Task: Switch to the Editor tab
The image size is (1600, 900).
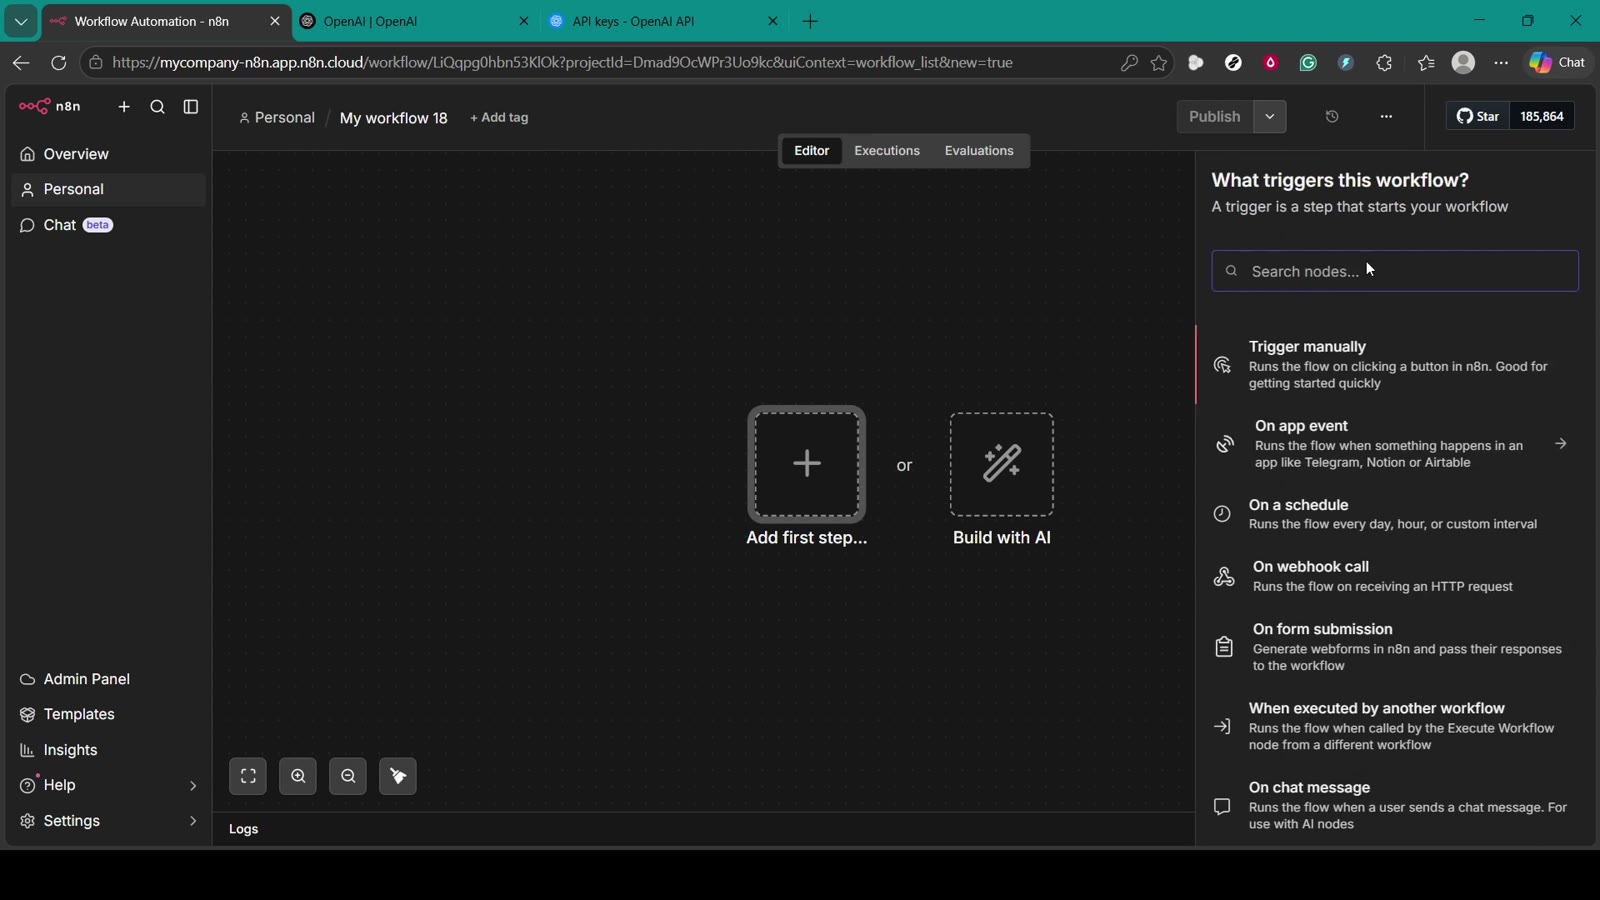Action: tap(811, 151)
